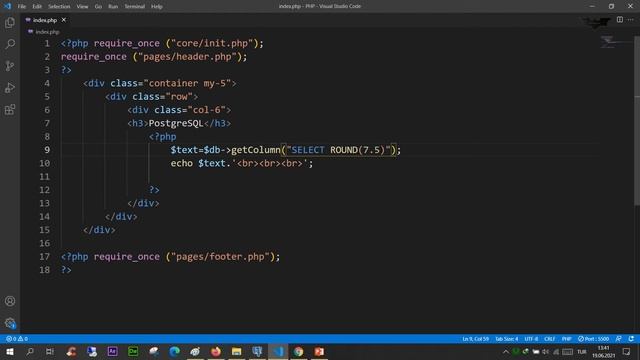This screenshot has width=640, height=360.
Task: Click the "core/init.php" string on line 1
Action: 215,43
